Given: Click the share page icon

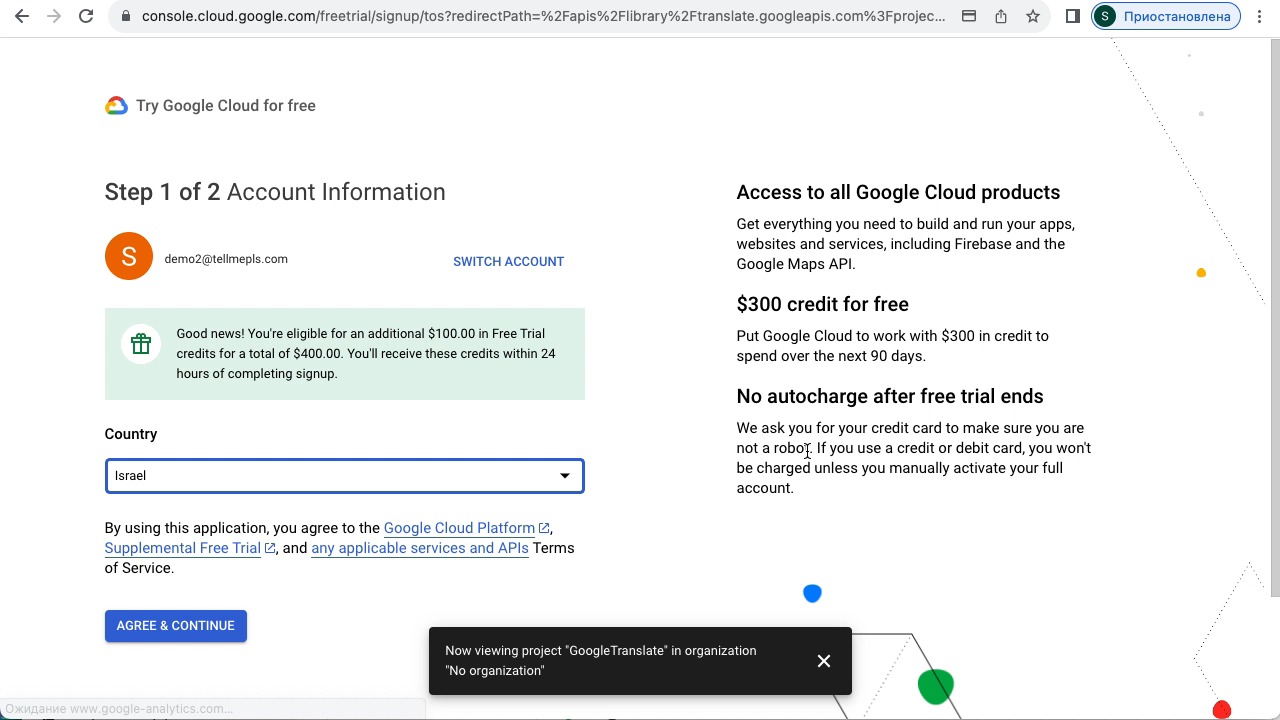Looking at the screenshot, I should pos(1001,16).
